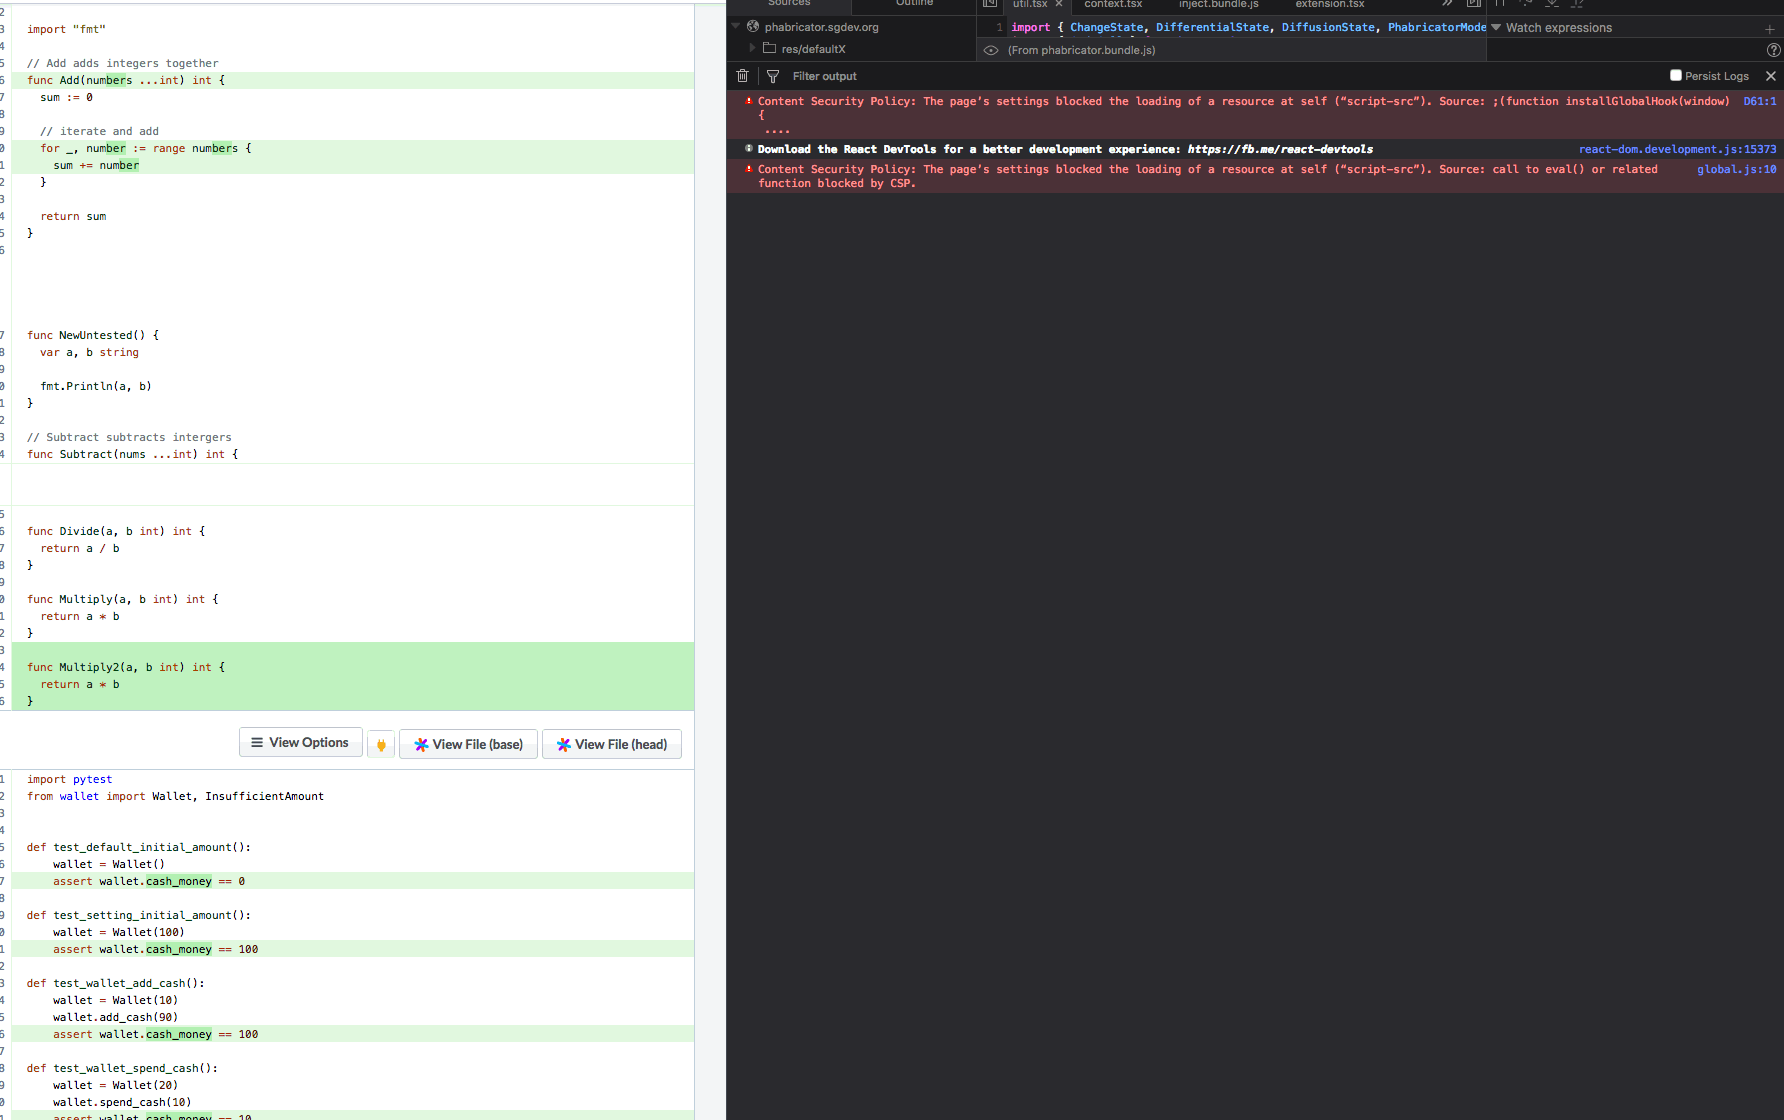Click the 'wallet.add_cash(90)' code line

(115, 1017)
